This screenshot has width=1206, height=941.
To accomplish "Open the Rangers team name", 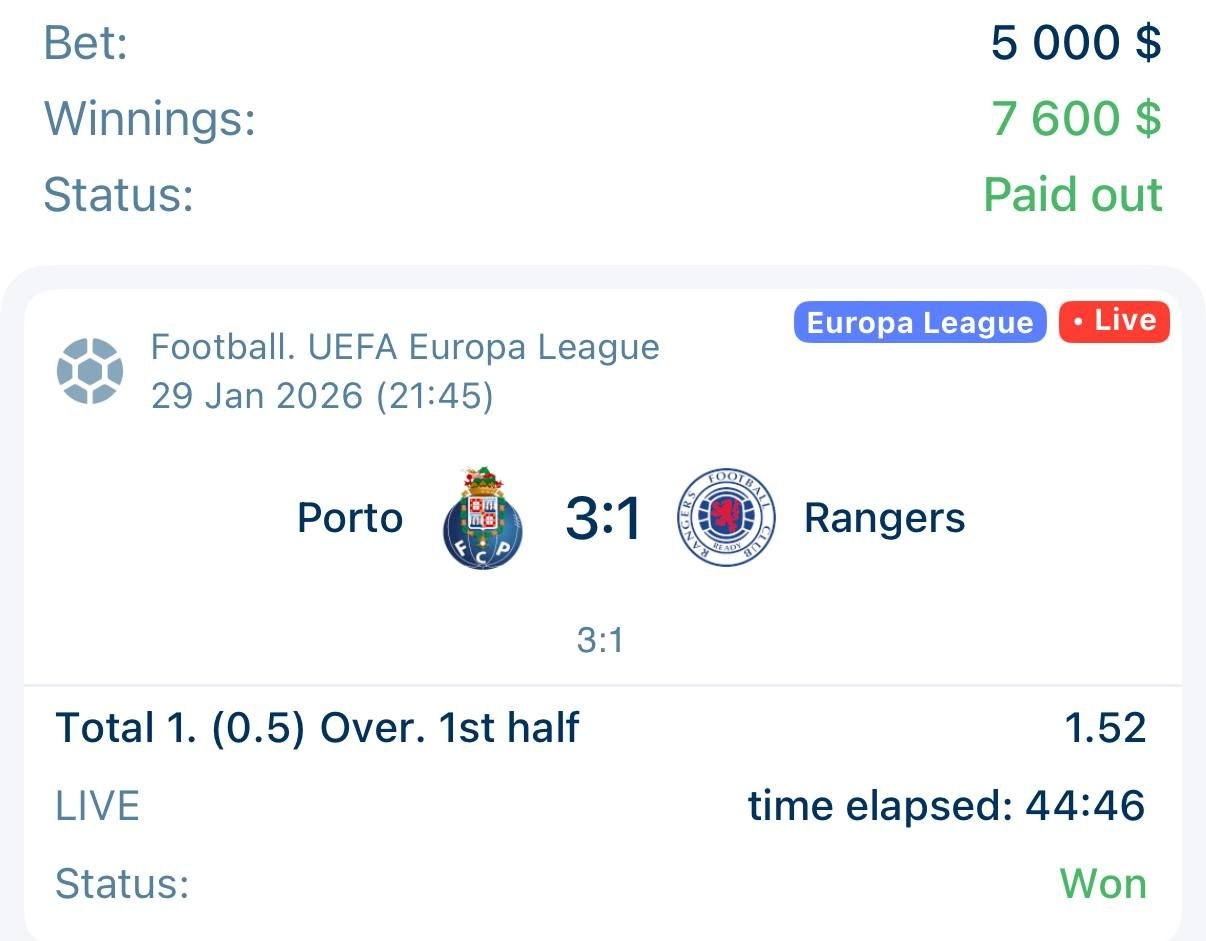I will point(885,519).
